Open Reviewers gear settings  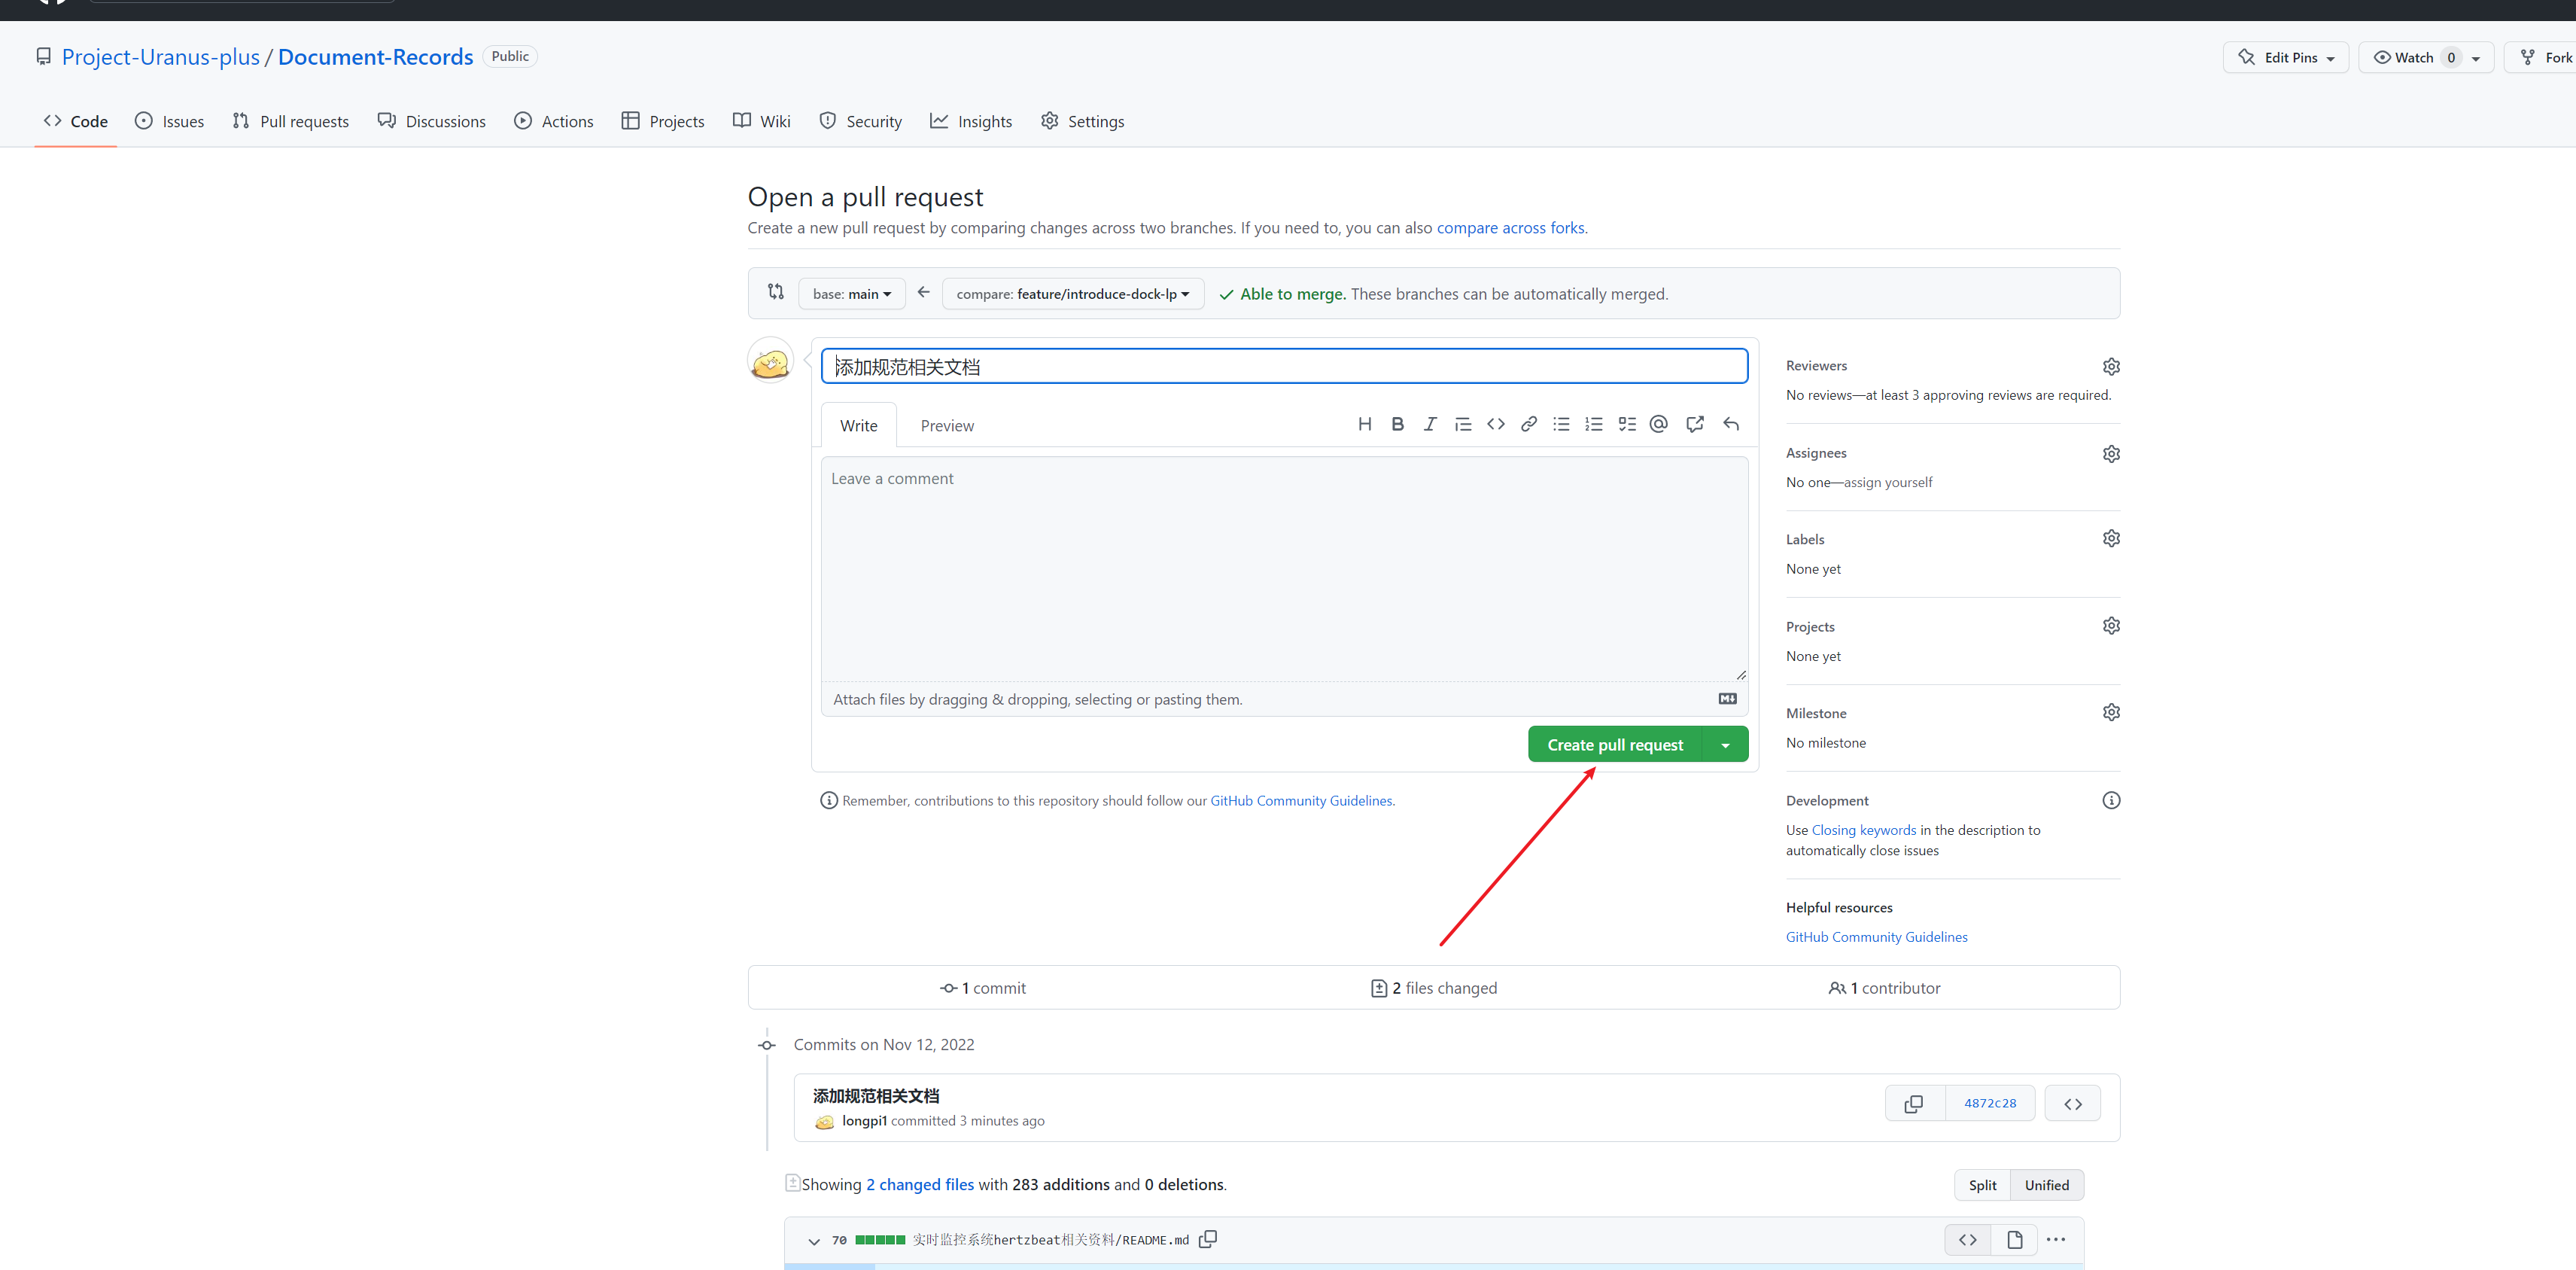pos(2110,366)
